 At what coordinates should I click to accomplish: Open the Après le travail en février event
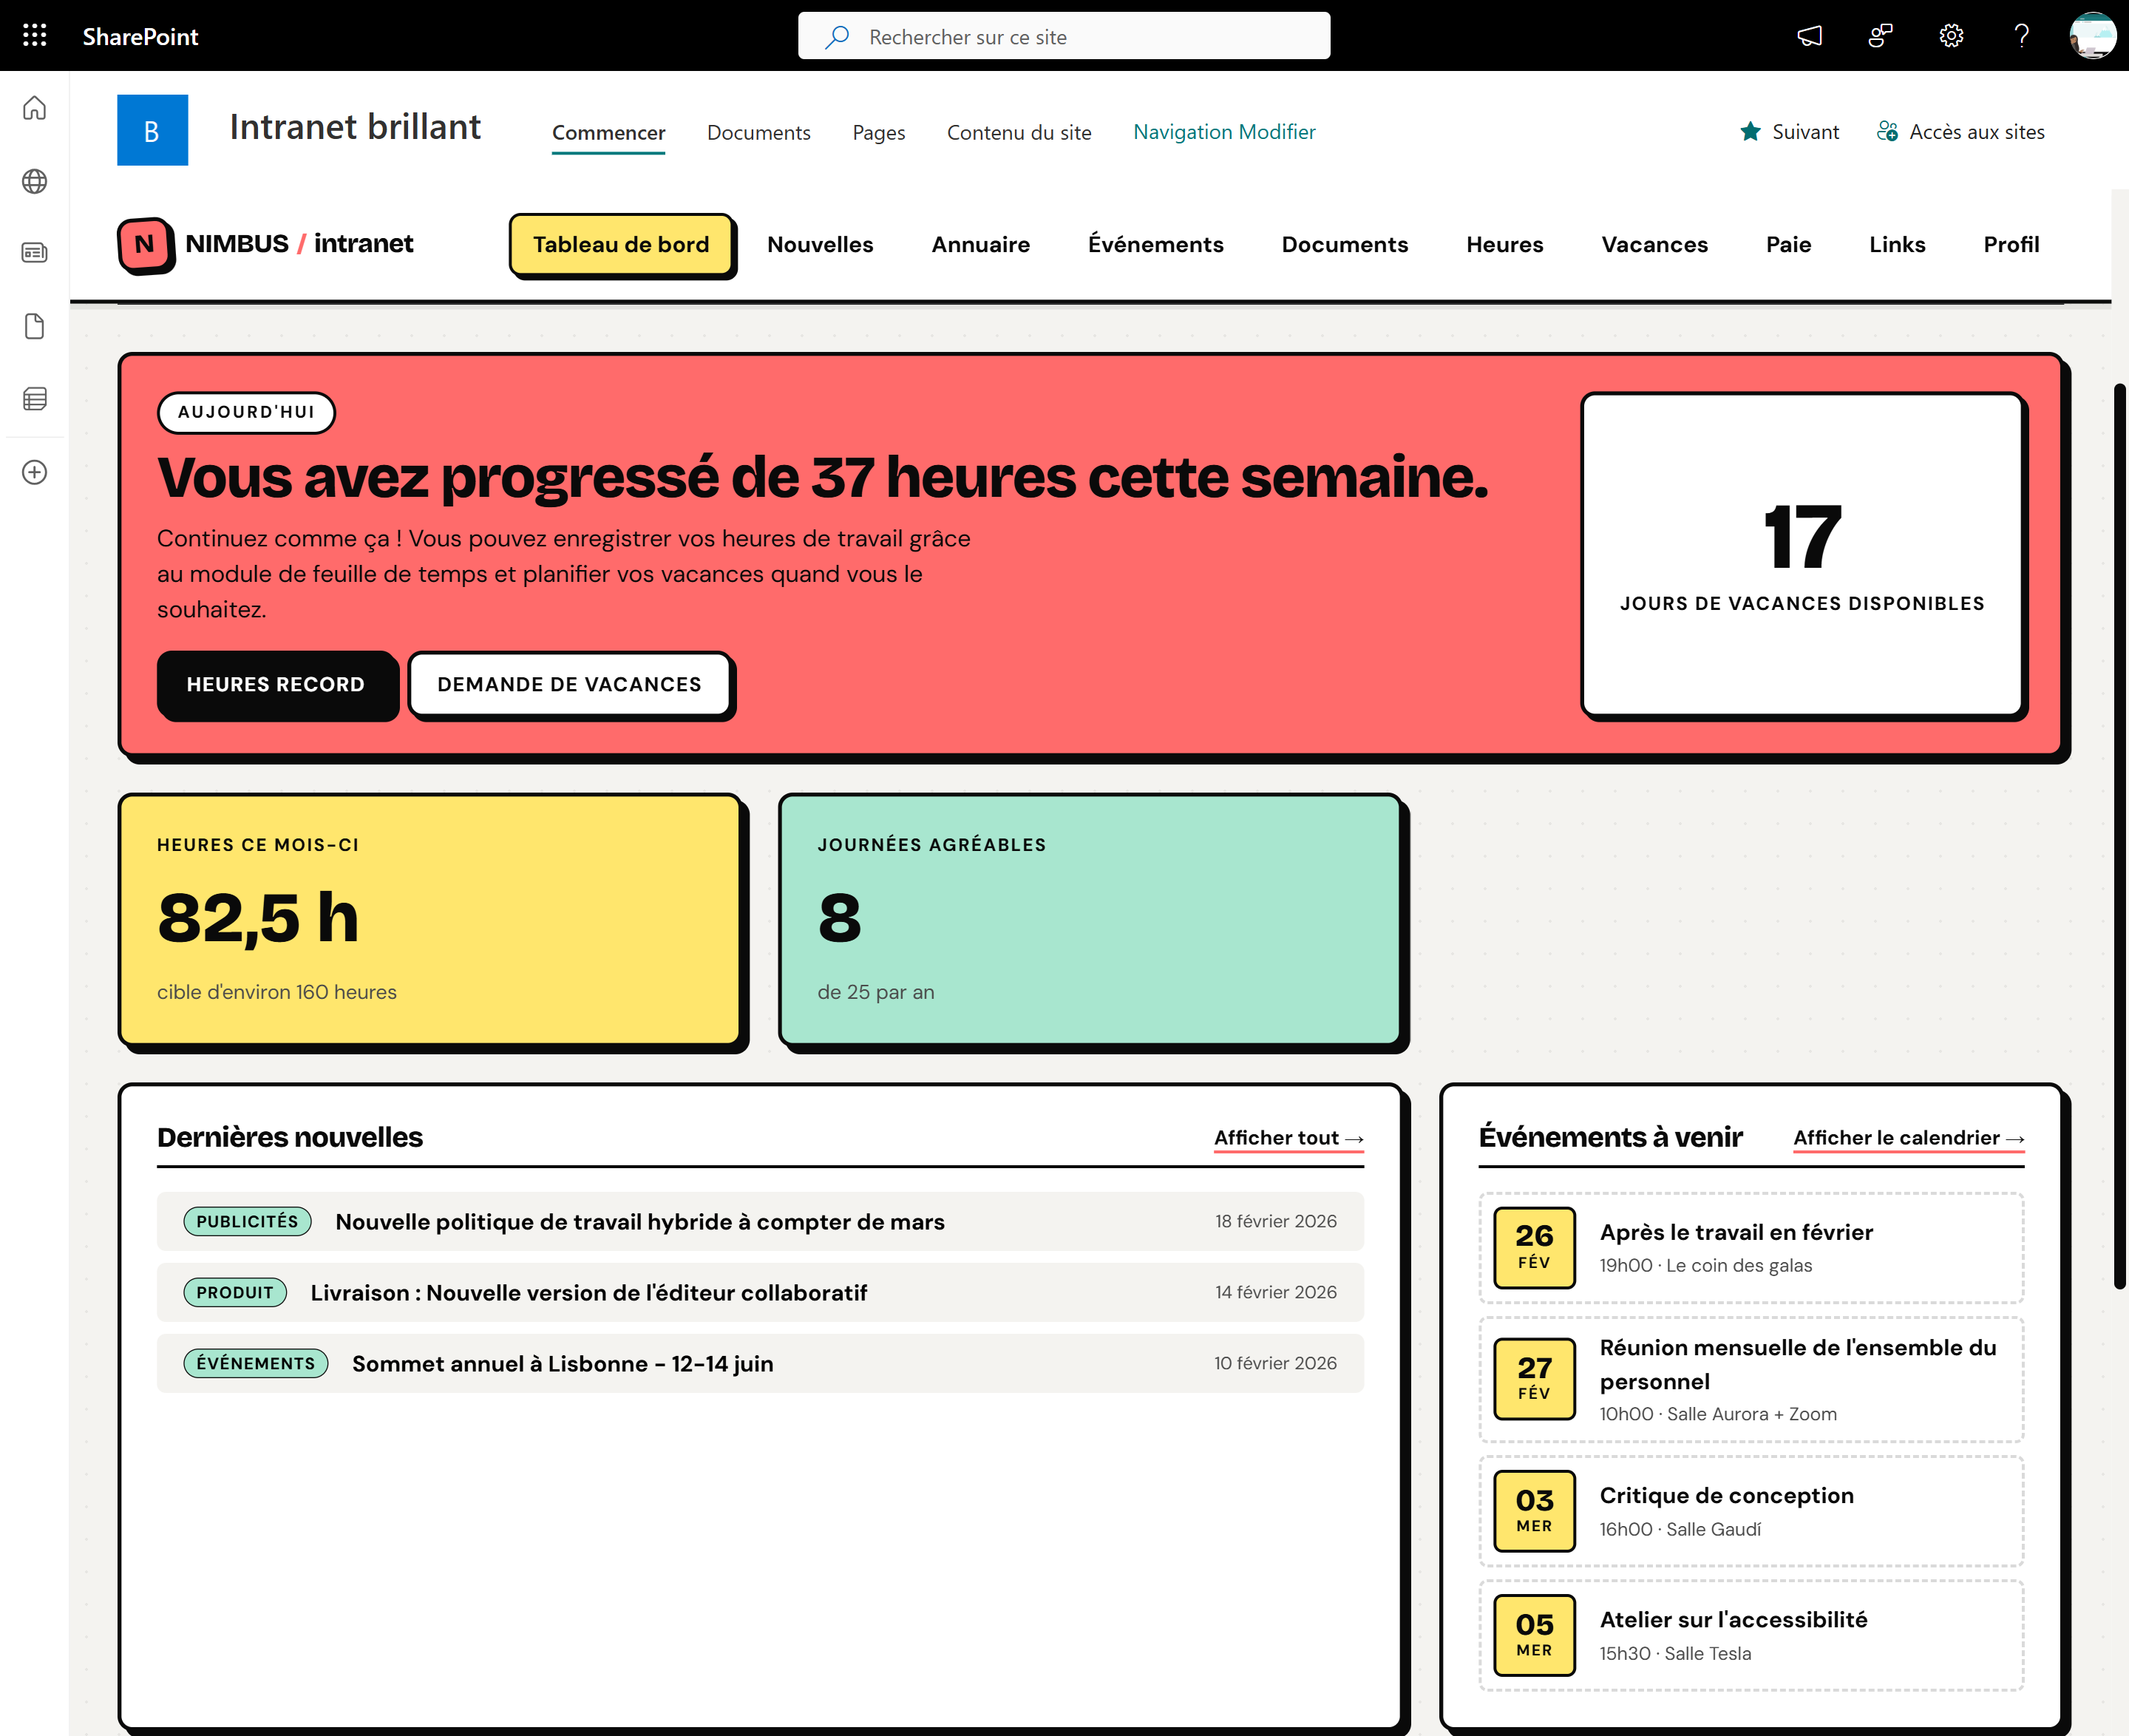click(x=1751, y=1248)
